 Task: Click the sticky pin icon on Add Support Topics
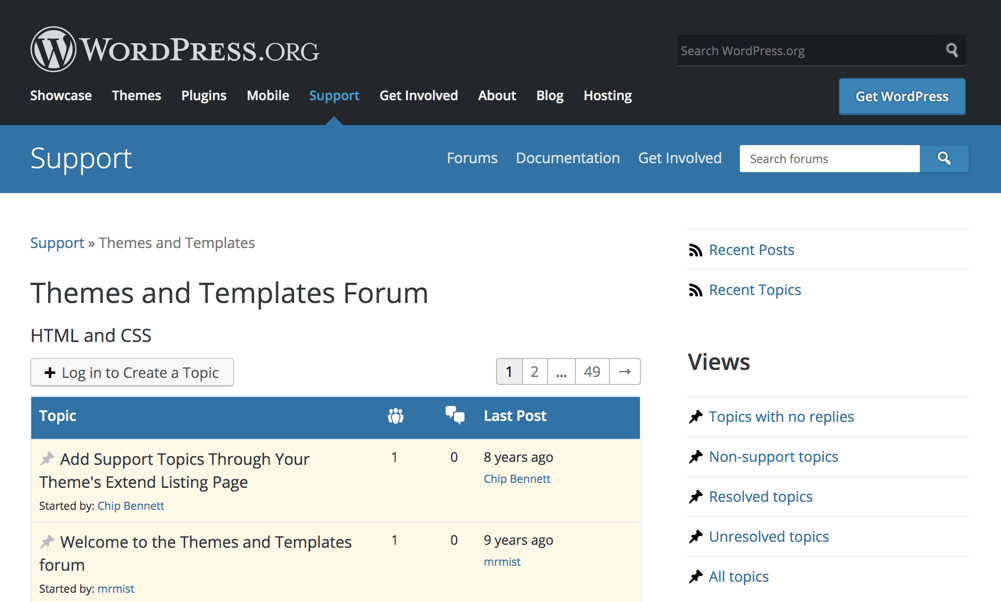47,458
